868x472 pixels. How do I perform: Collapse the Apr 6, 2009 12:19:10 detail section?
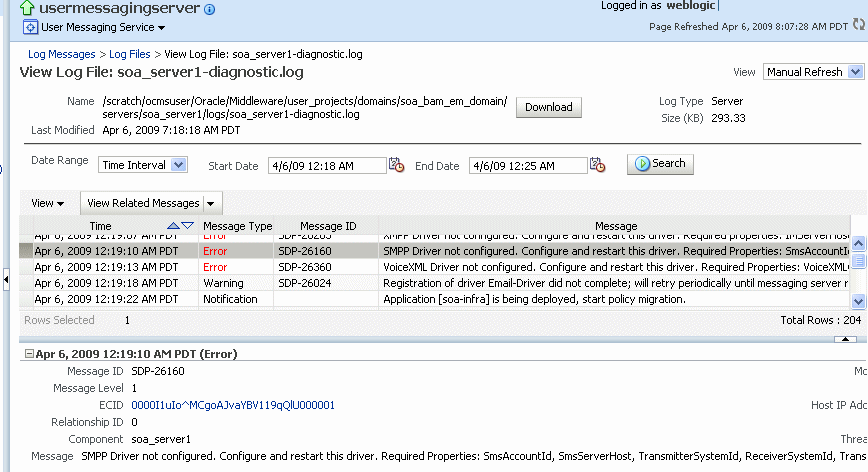pos(29,354)
